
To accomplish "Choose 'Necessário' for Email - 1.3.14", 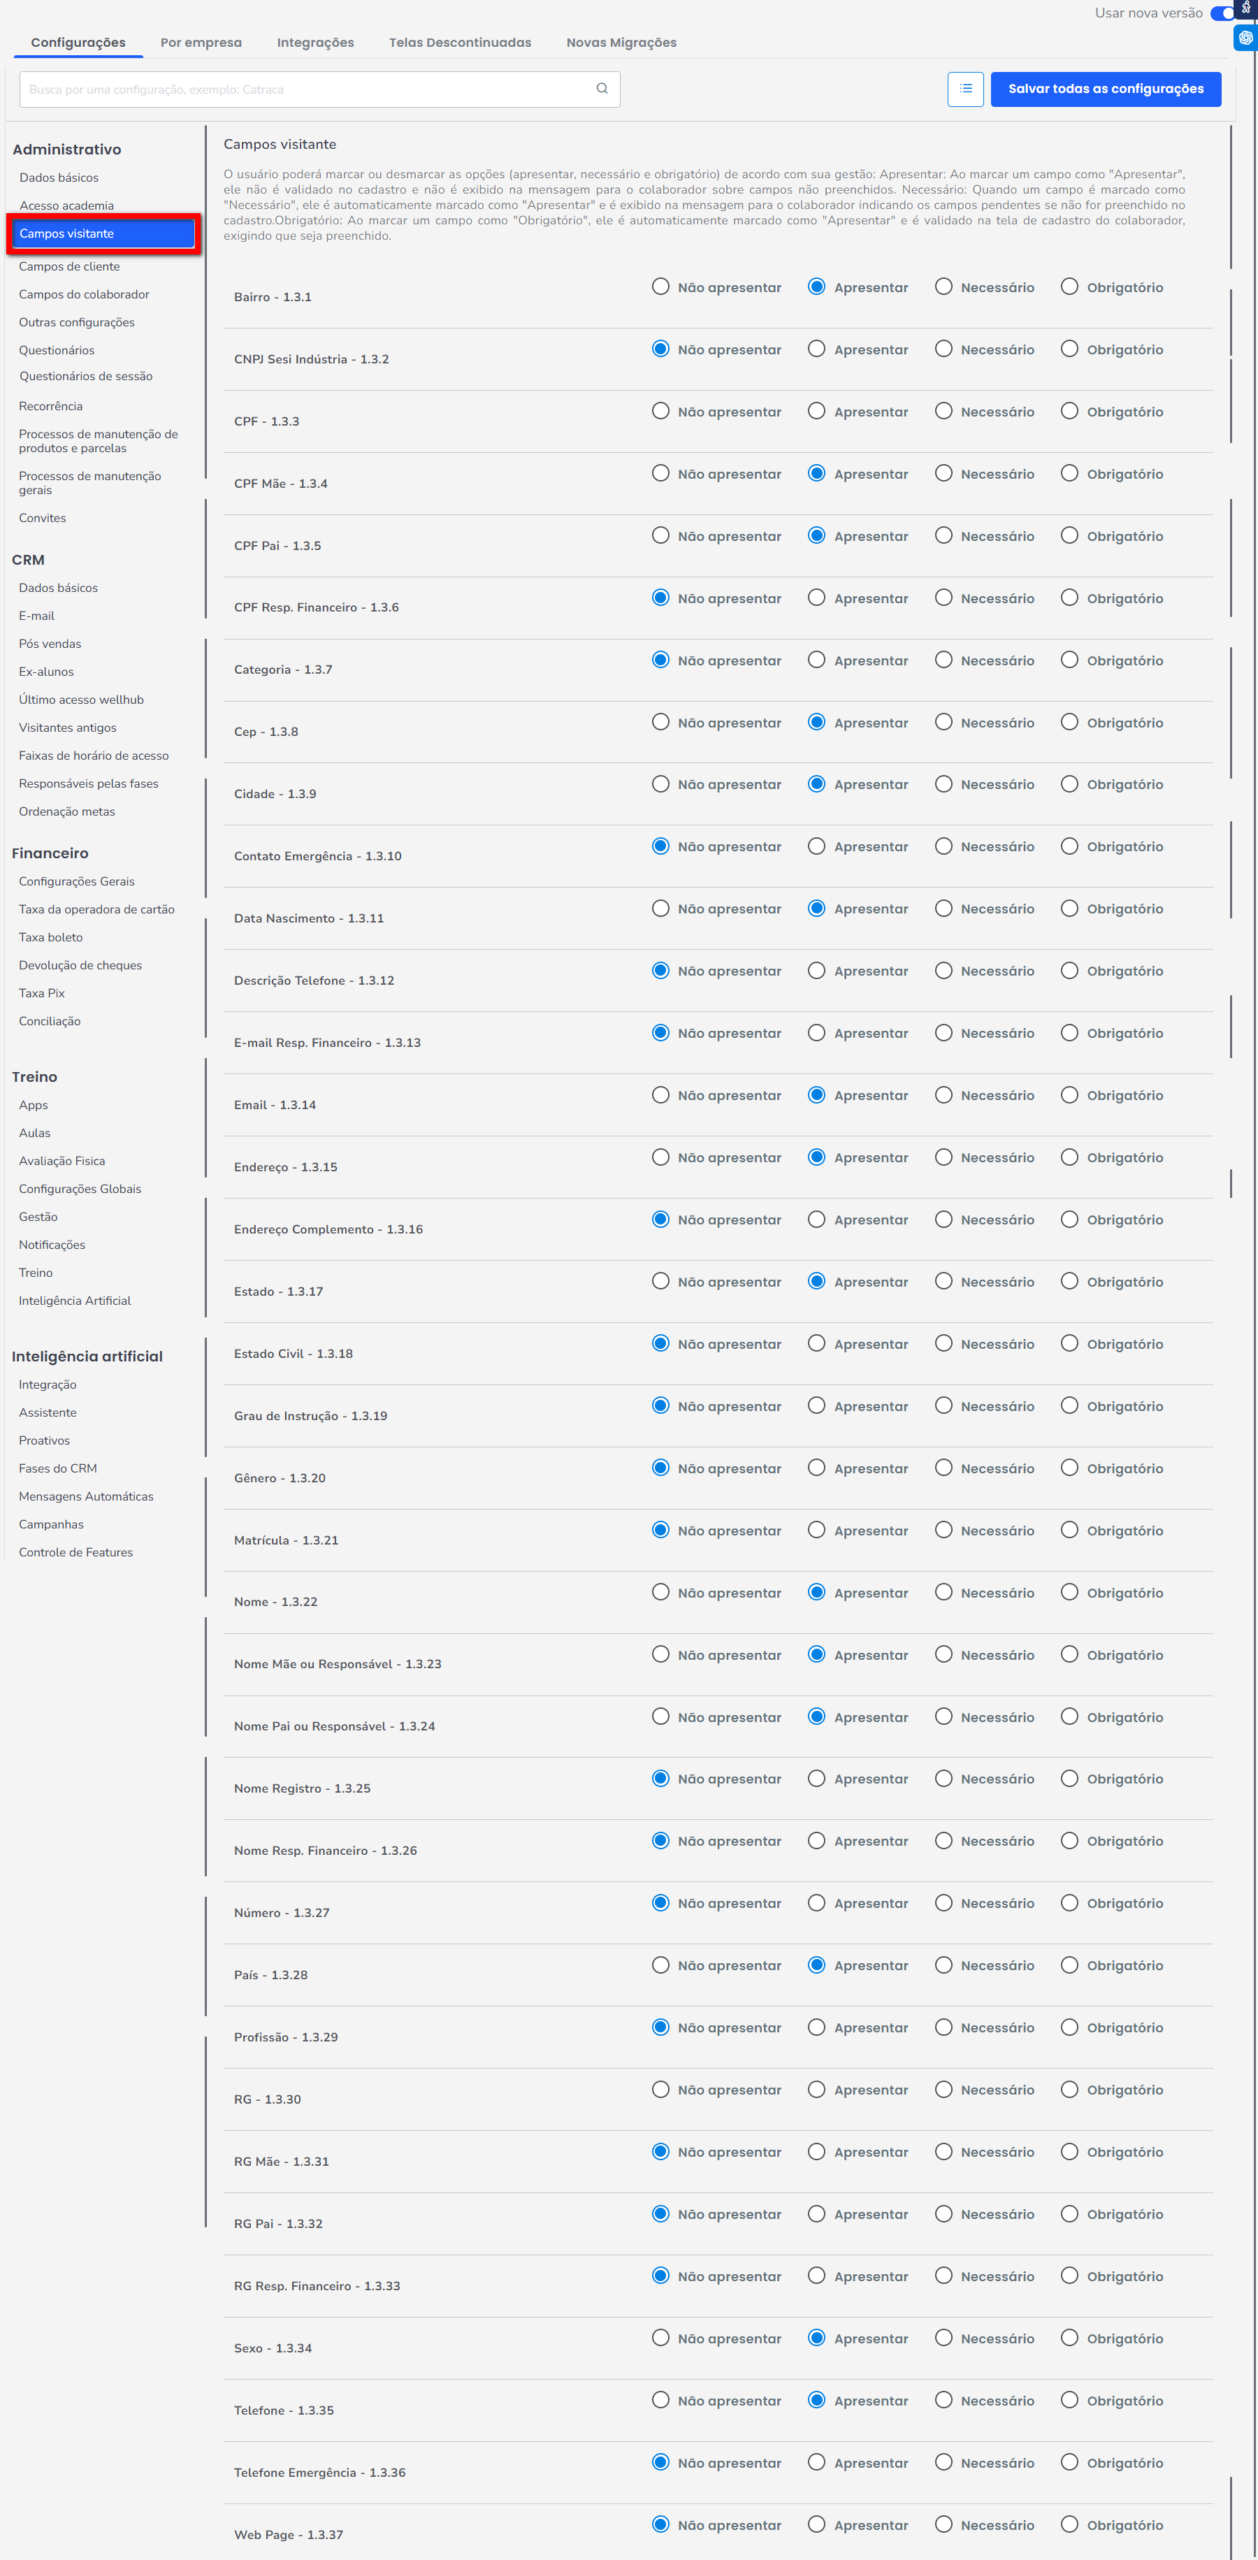I will [943, 1095].
